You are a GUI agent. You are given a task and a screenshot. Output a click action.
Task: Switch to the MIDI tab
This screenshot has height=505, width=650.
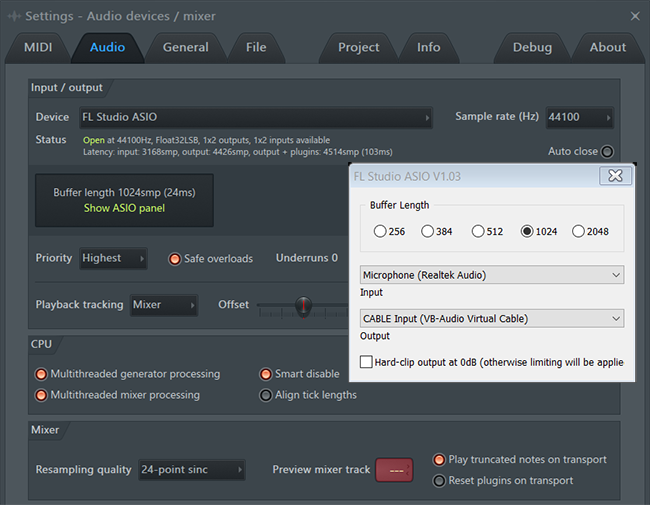click(38, 47)
